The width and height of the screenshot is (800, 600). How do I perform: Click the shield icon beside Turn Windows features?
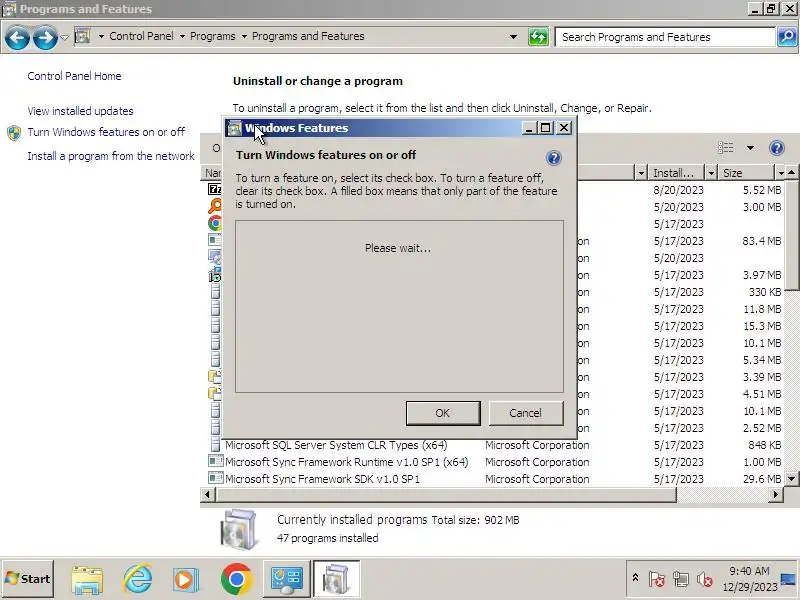coord(14,133)
